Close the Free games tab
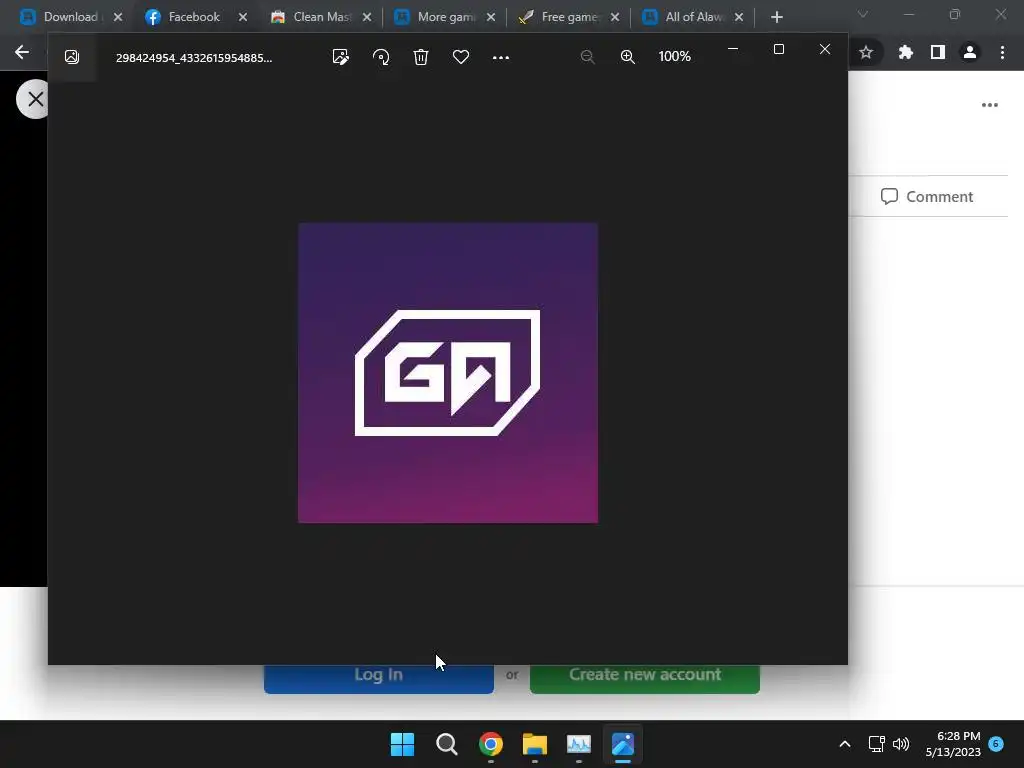1024x768 pixels. (615, 17)
